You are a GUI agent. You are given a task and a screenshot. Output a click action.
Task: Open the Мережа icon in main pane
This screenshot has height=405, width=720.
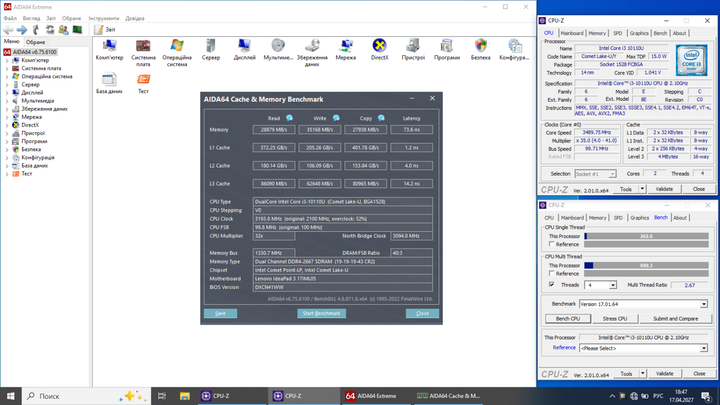(x=345, y=49)
